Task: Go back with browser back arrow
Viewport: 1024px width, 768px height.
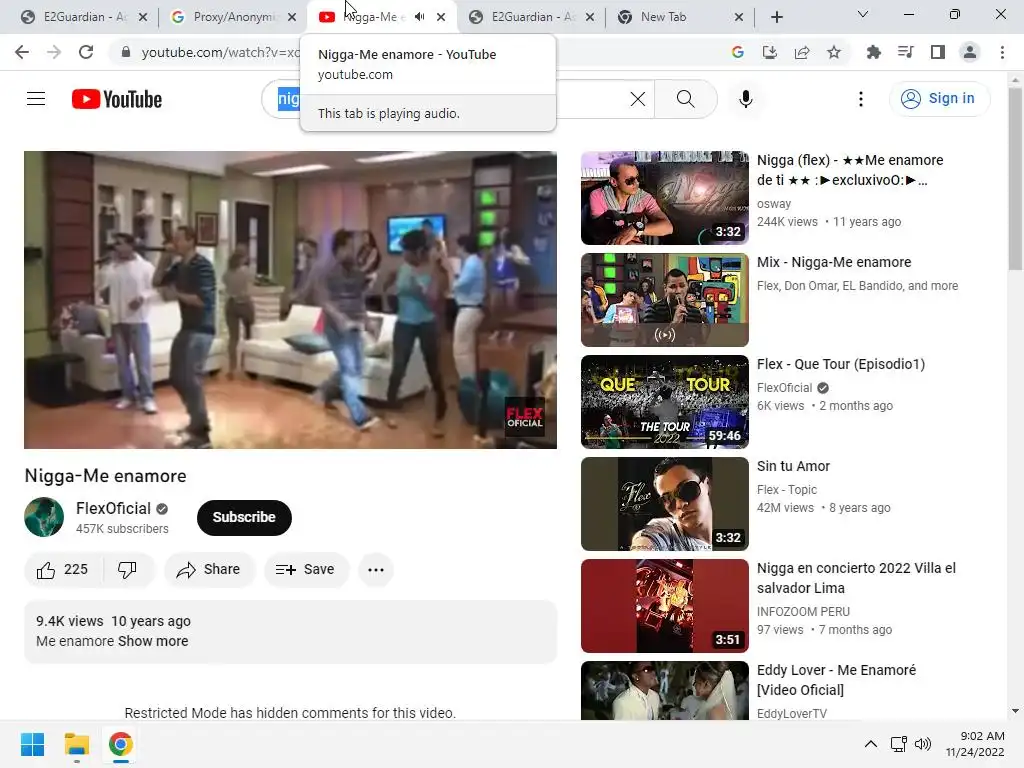Action: click(x=22, y=52)
